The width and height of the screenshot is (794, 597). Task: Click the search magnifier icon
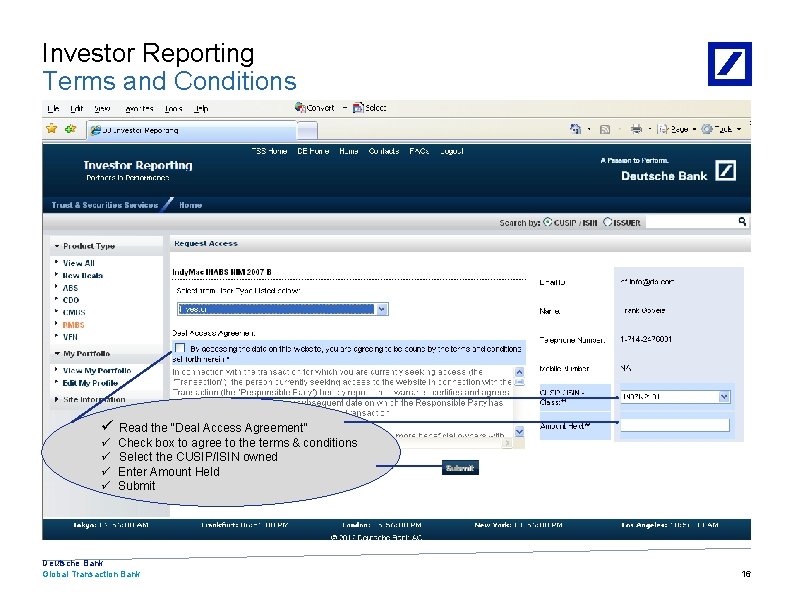click(x=742, y=221)
